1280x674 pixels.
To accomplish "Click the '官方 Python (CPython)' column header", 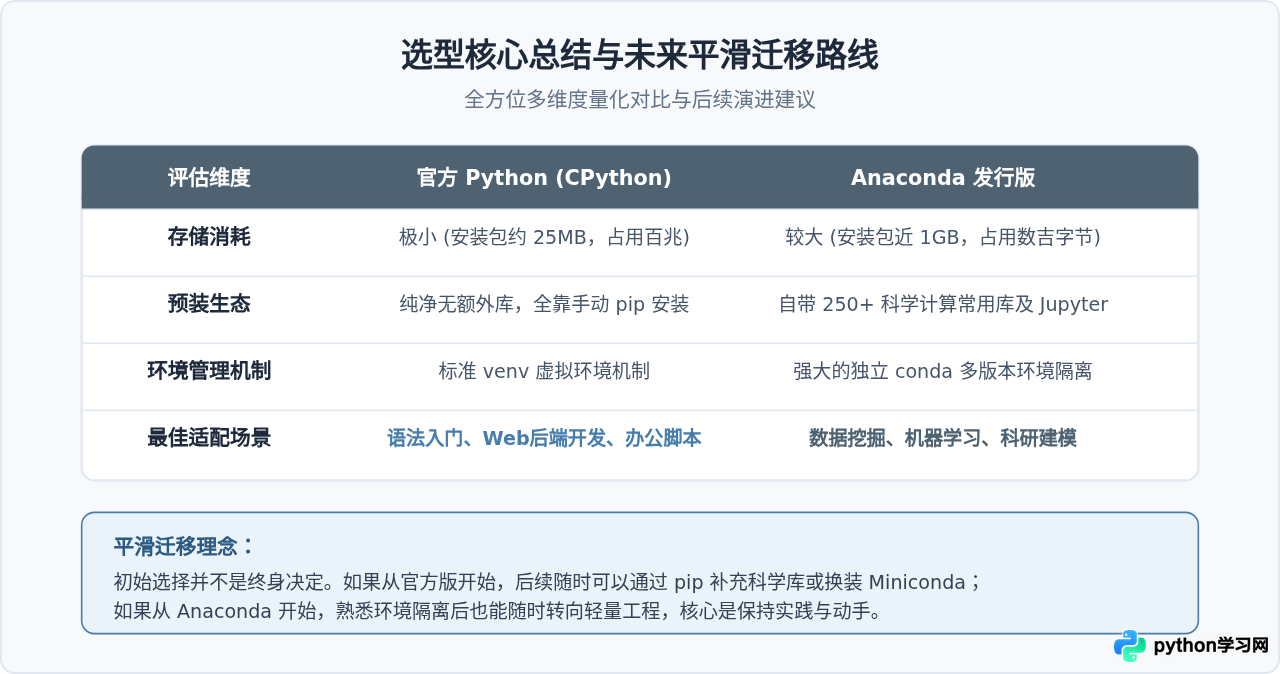I will (x=544, y=178).
